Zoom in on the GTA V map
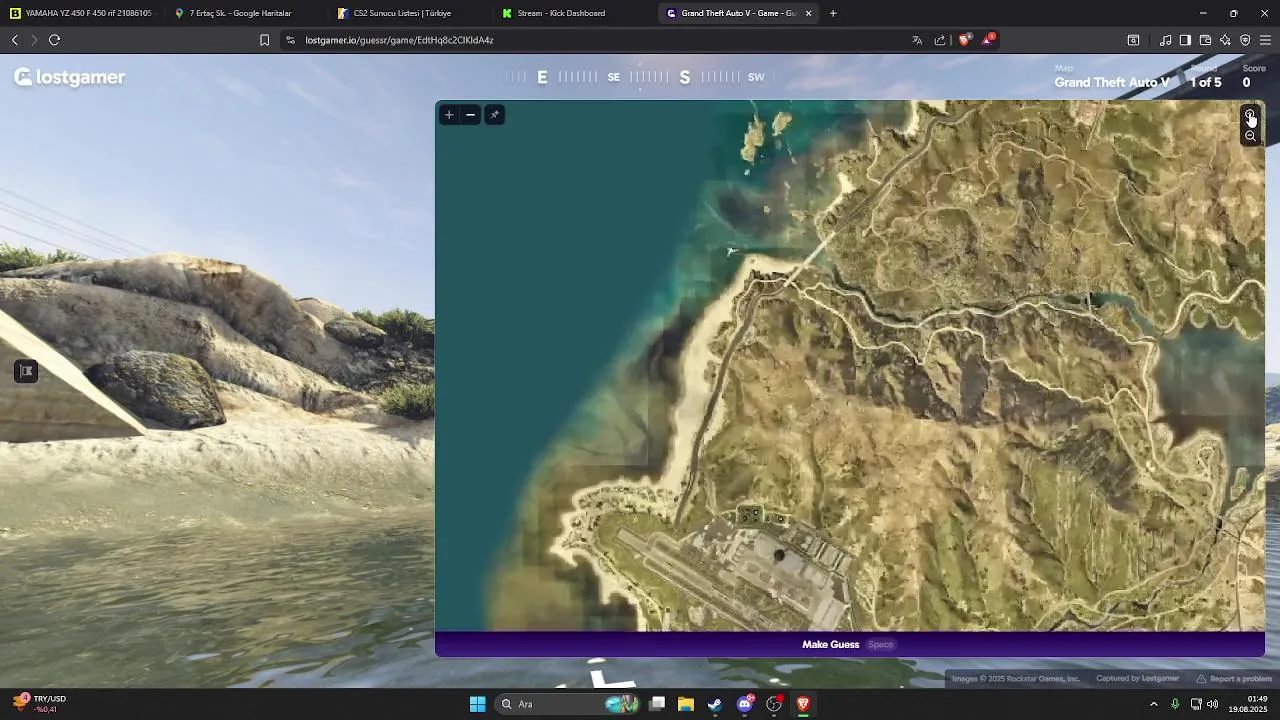The image size is (1280, 720). (x=1250, y=116)
